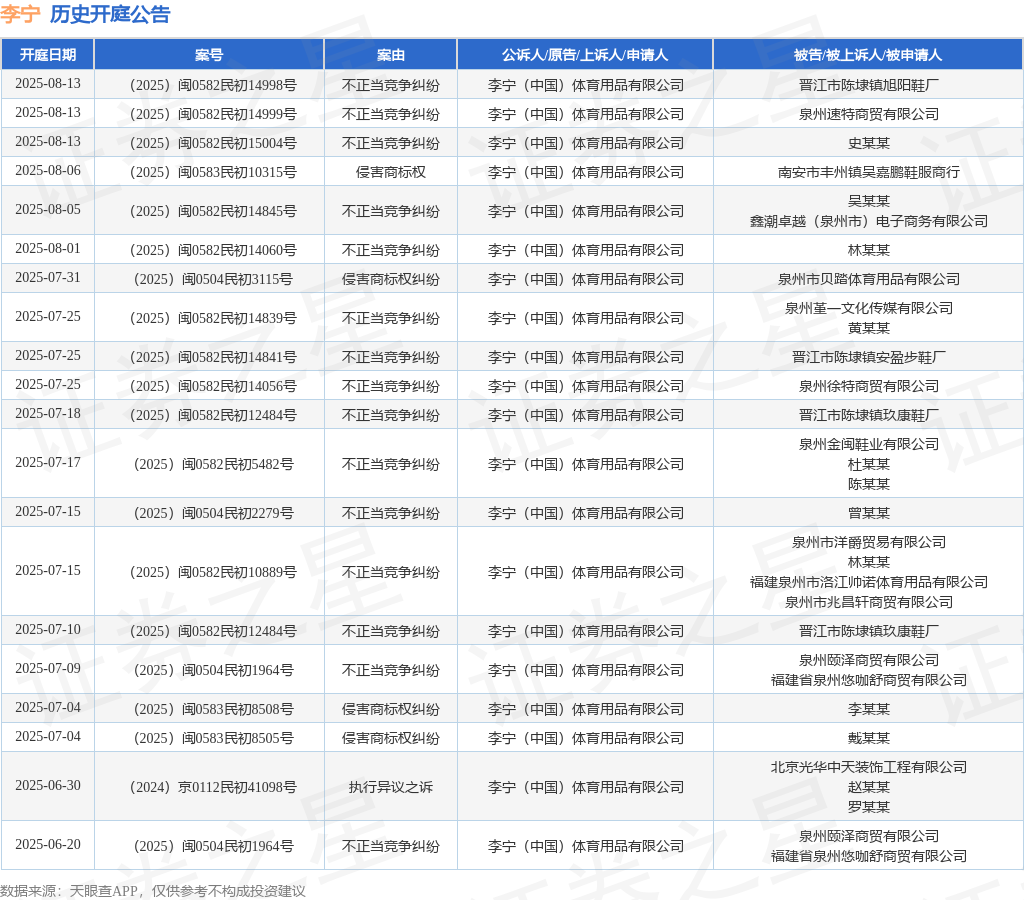Click the date 2025-07-31
The width and height of the screenshot is (1024, 900).
48,278
